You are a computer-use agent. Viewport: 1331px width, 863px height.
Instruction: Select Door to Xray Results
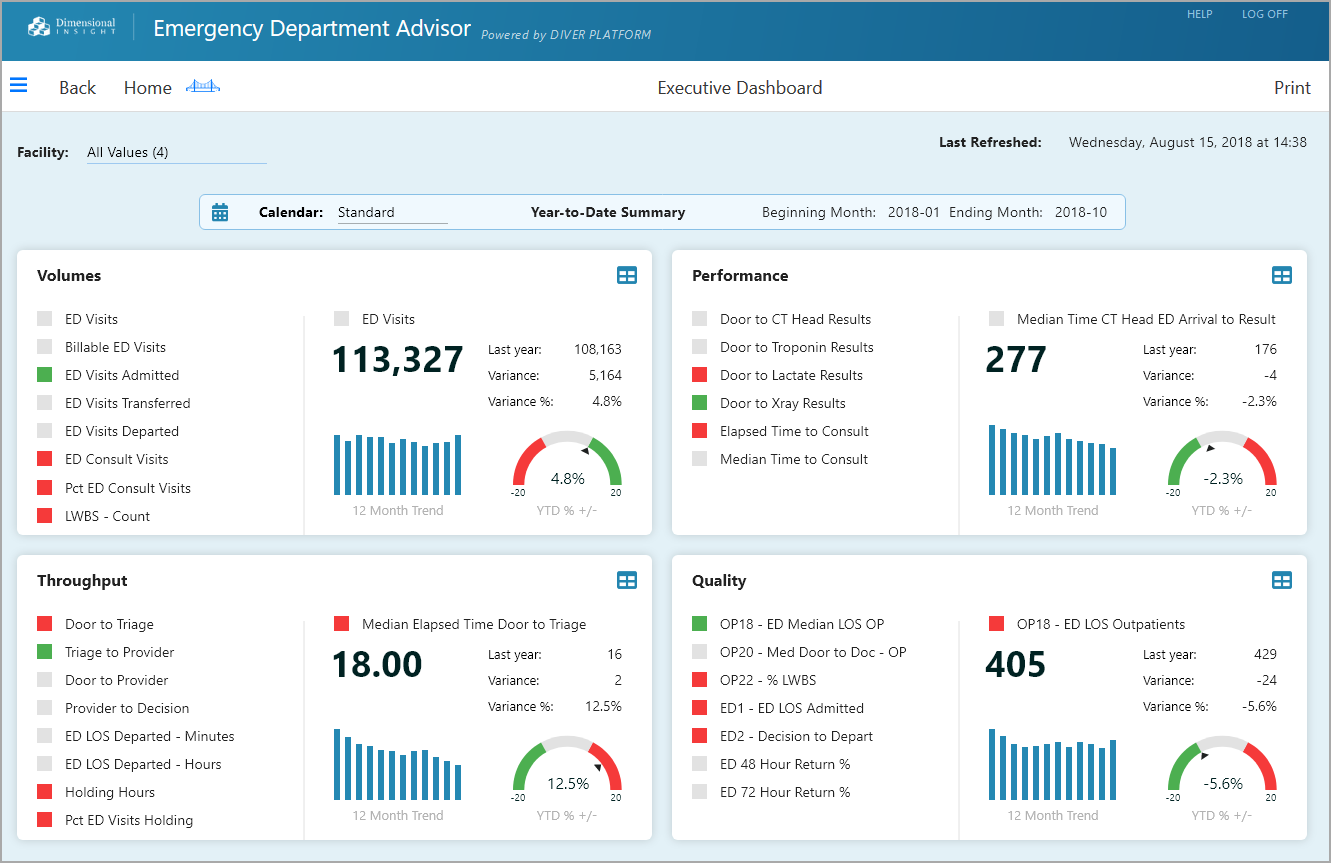[x=783, y=403]
